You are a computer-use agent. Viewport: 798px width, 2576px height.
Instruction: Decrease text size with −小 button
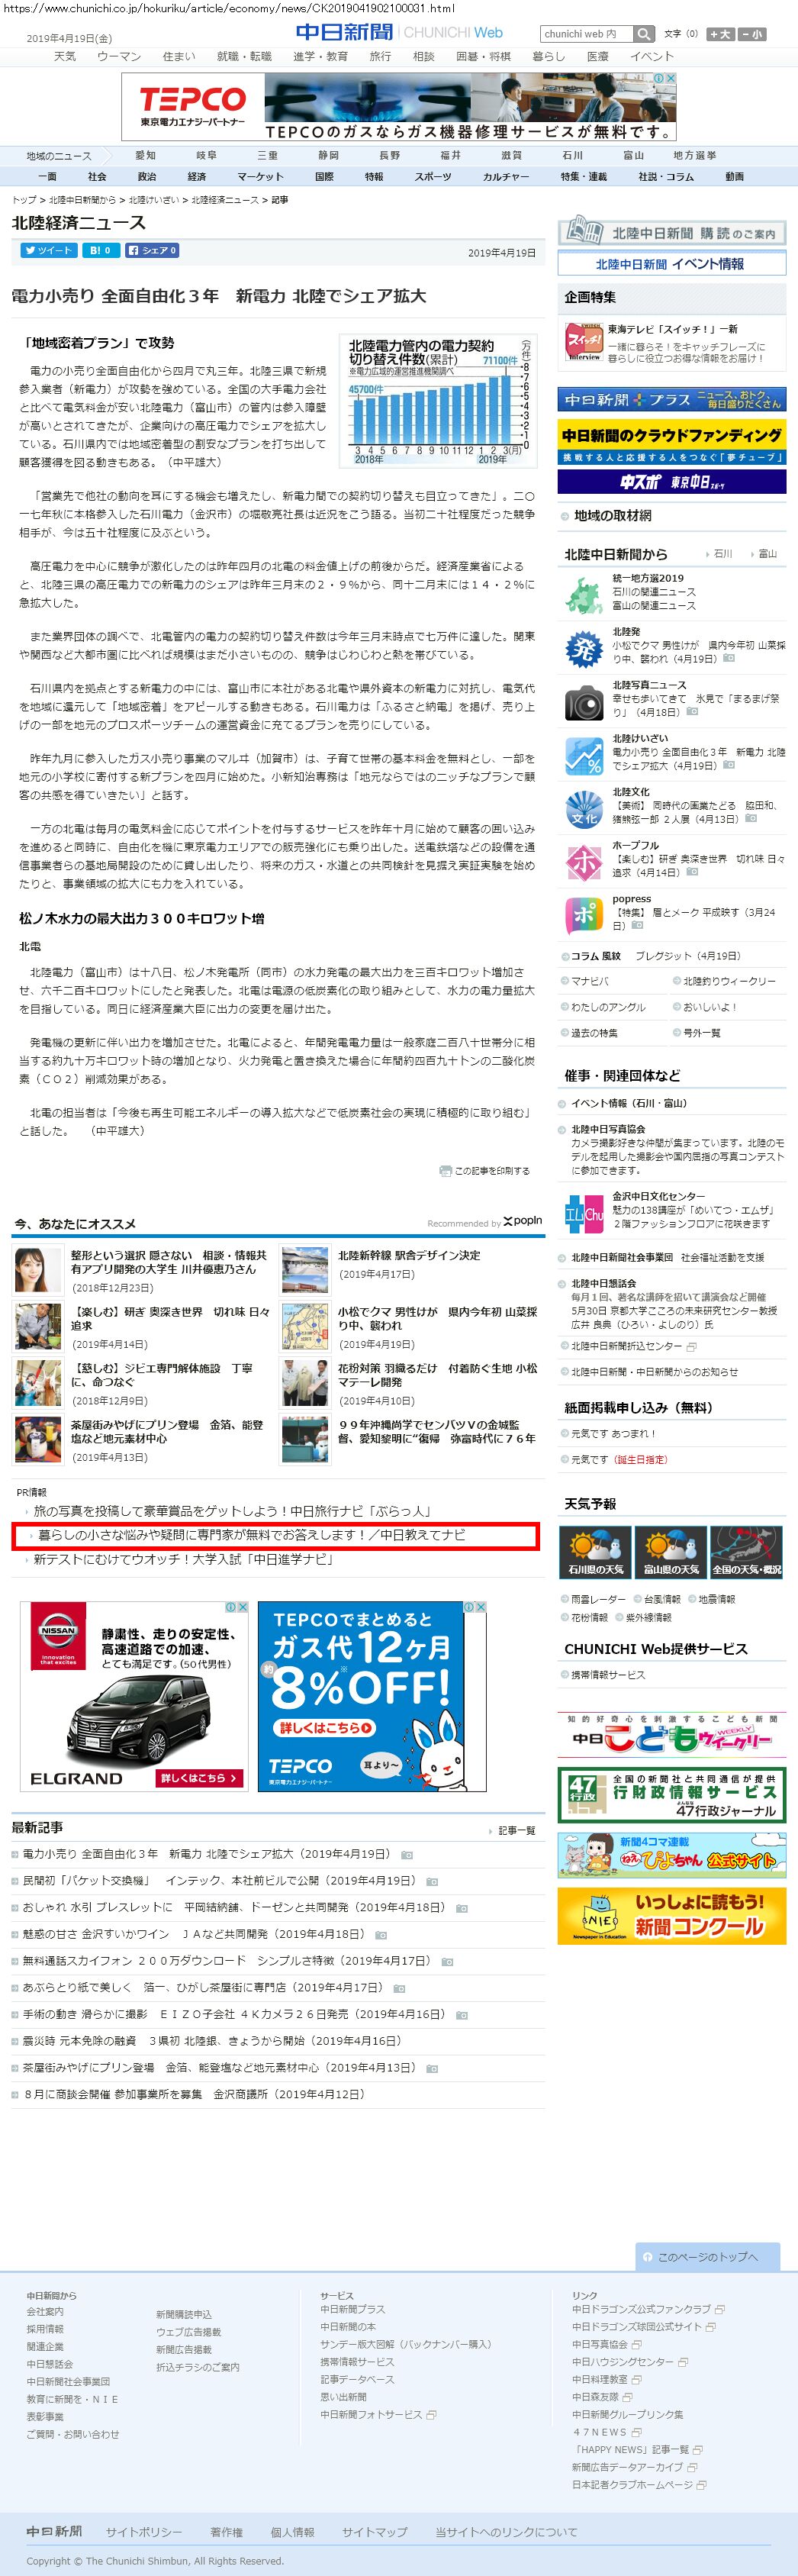click(752, 34)
